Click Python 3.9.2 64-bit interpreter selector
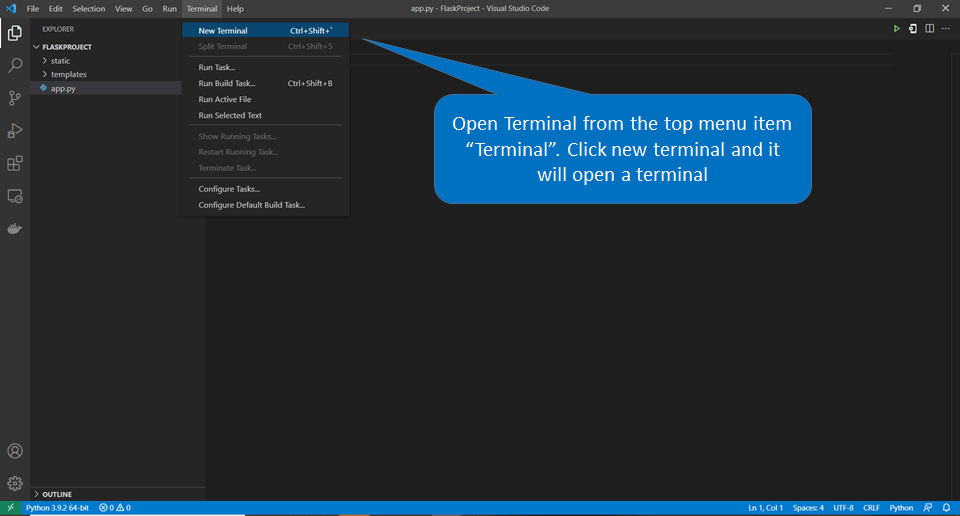 [x=57, y=508]
